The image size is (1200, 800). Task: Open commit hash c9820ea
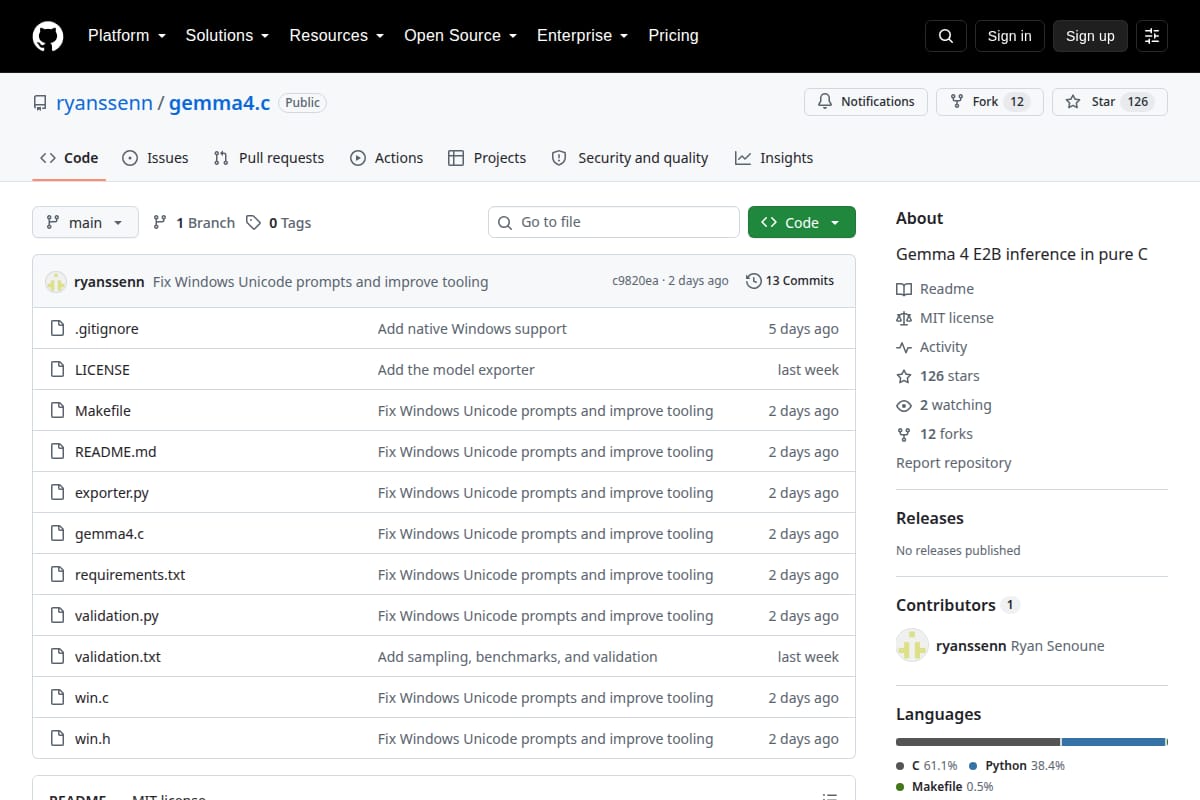pos(635,281)
